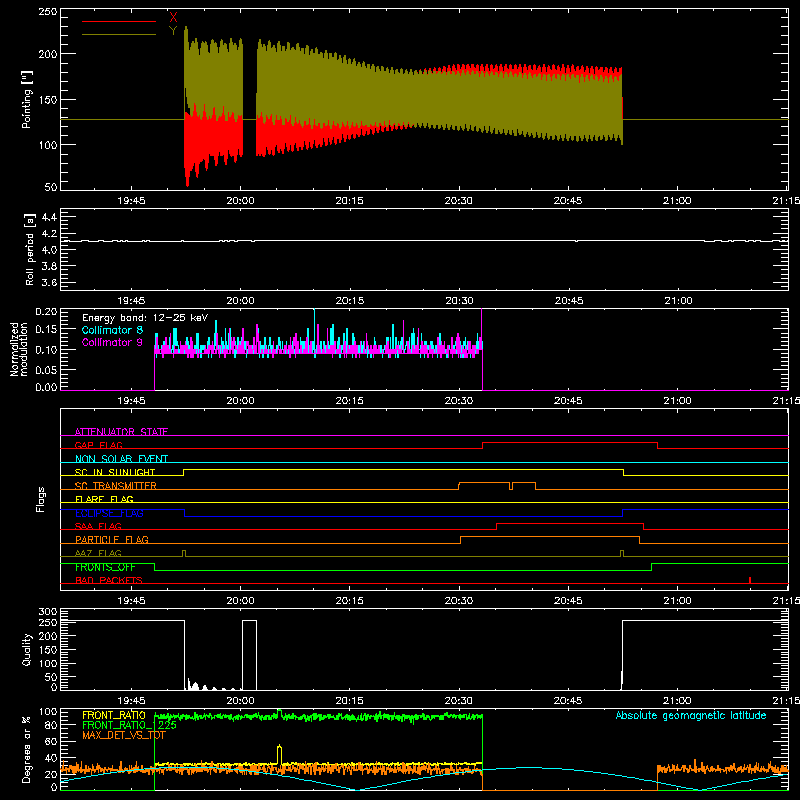
Task: Click the BAD_PACKETS spike near 21:10
Action: point(749,580)
